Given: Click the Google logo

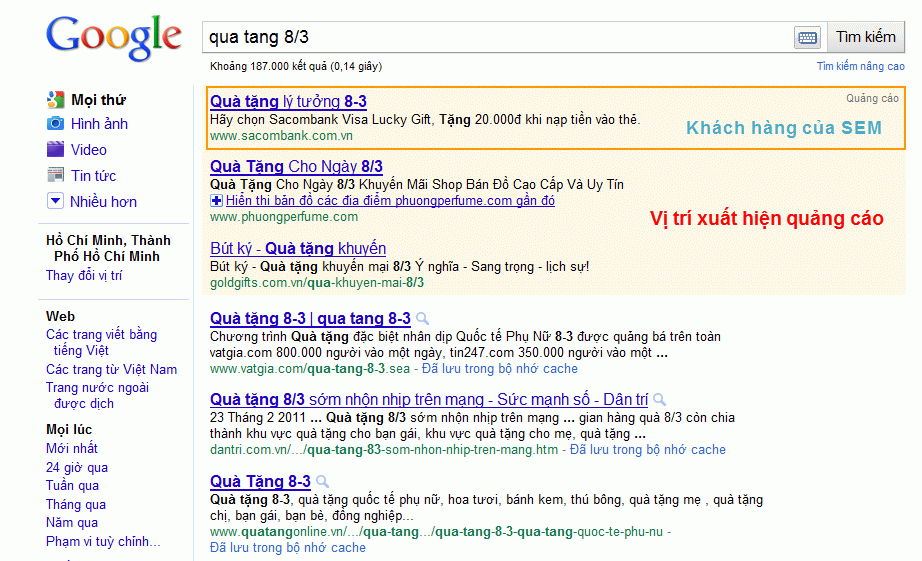Looking at the screenshot, I should pyautogui.click(x=113, y=37).
